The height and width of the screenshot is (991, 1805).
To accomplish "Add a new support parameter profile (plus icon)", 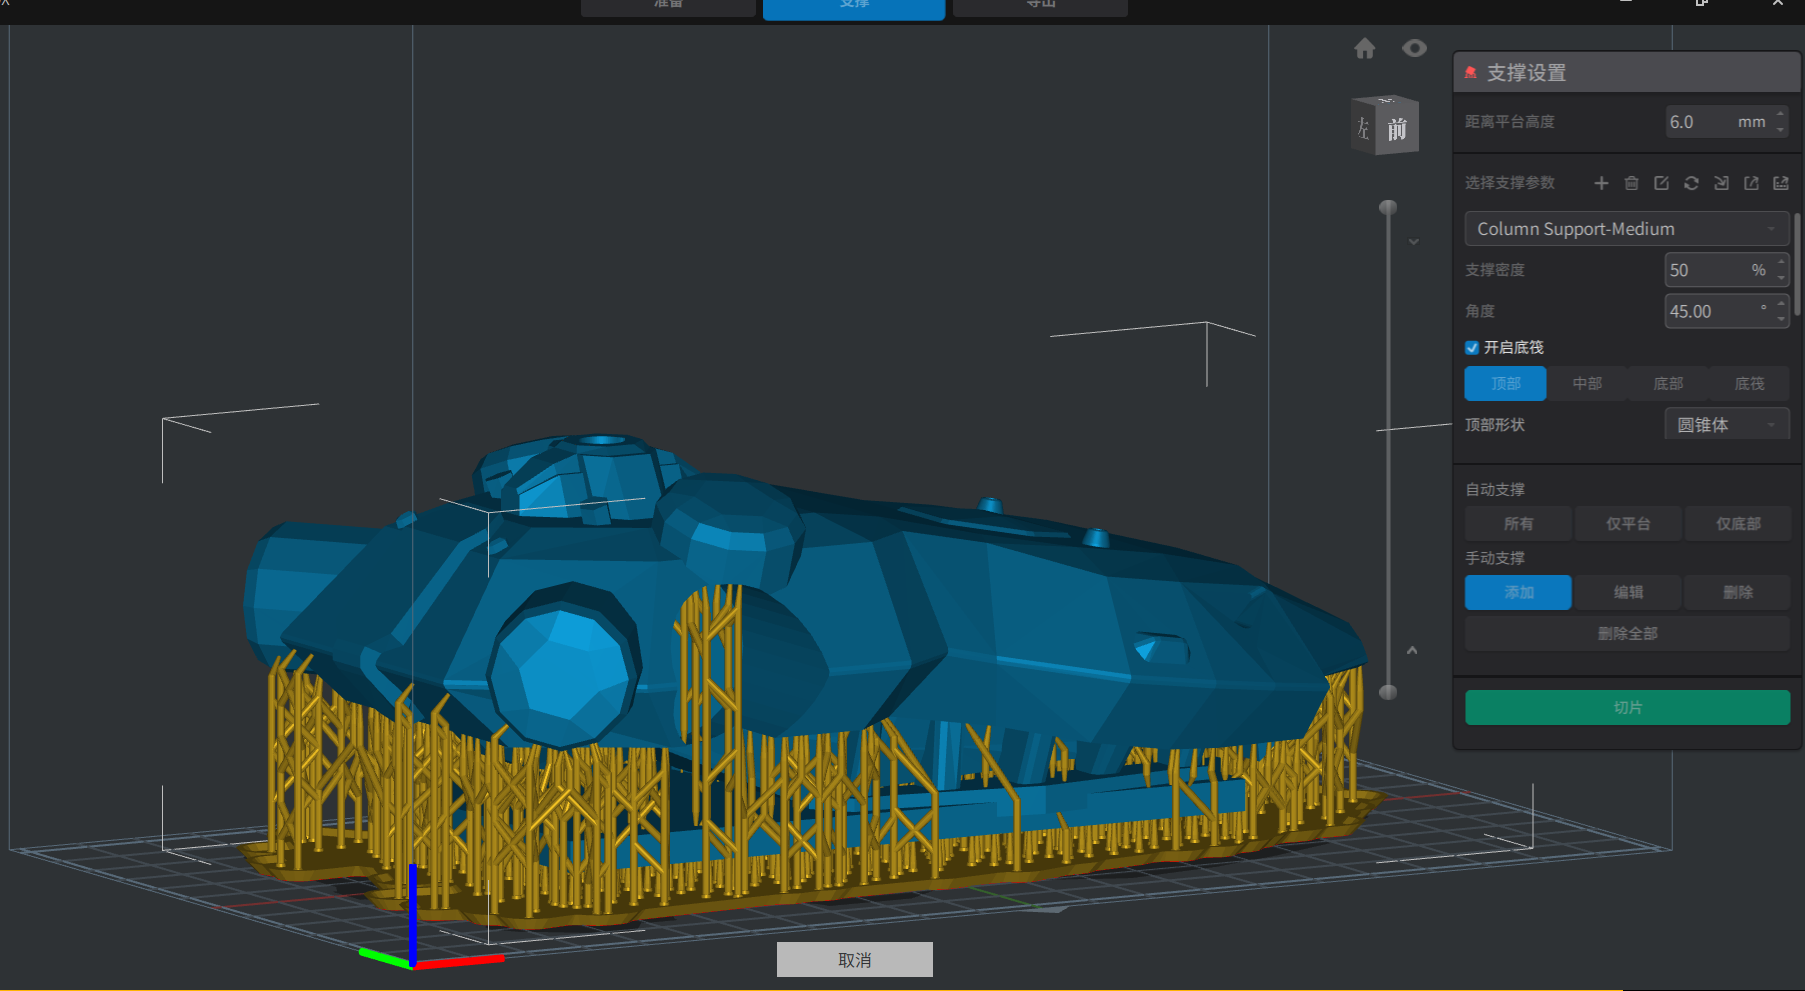I will (1601, 183).
